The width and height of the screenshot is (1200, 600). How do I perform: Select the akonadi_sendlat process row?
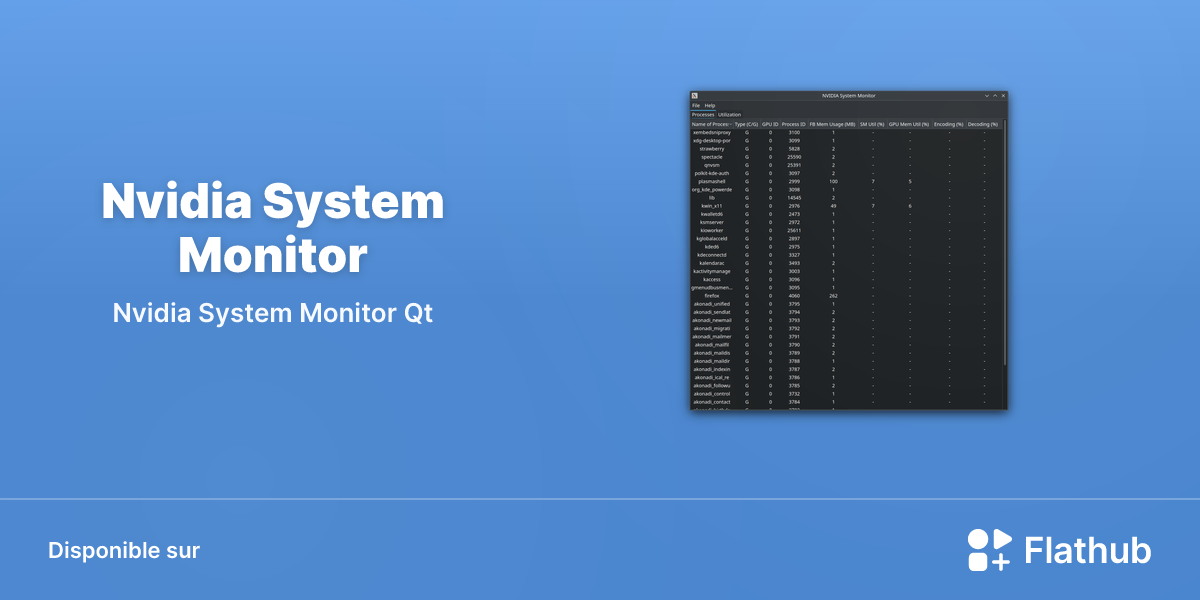pos(846,312)
